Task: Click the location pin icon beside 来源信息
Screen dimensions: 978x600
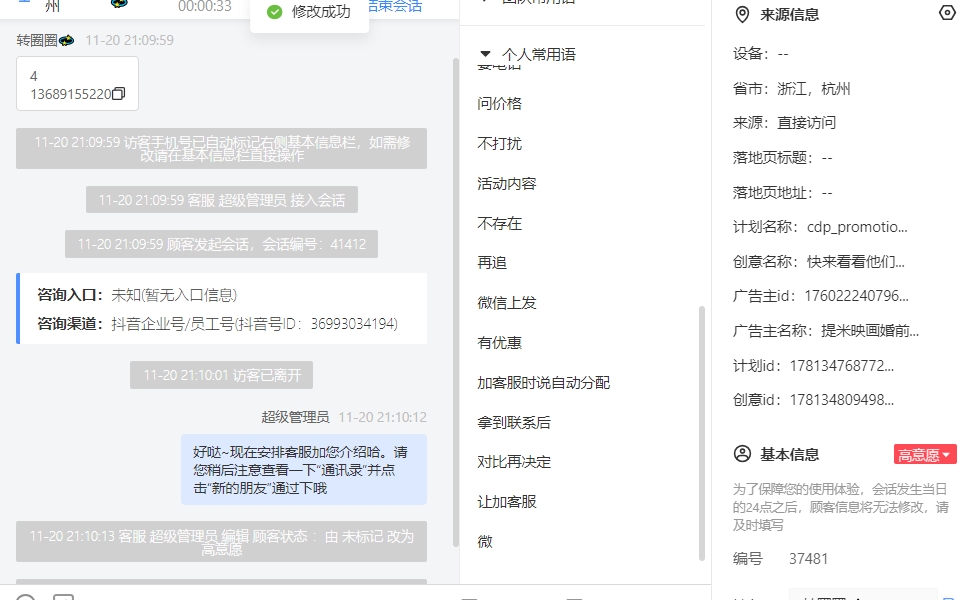Action: pos(742,14)
